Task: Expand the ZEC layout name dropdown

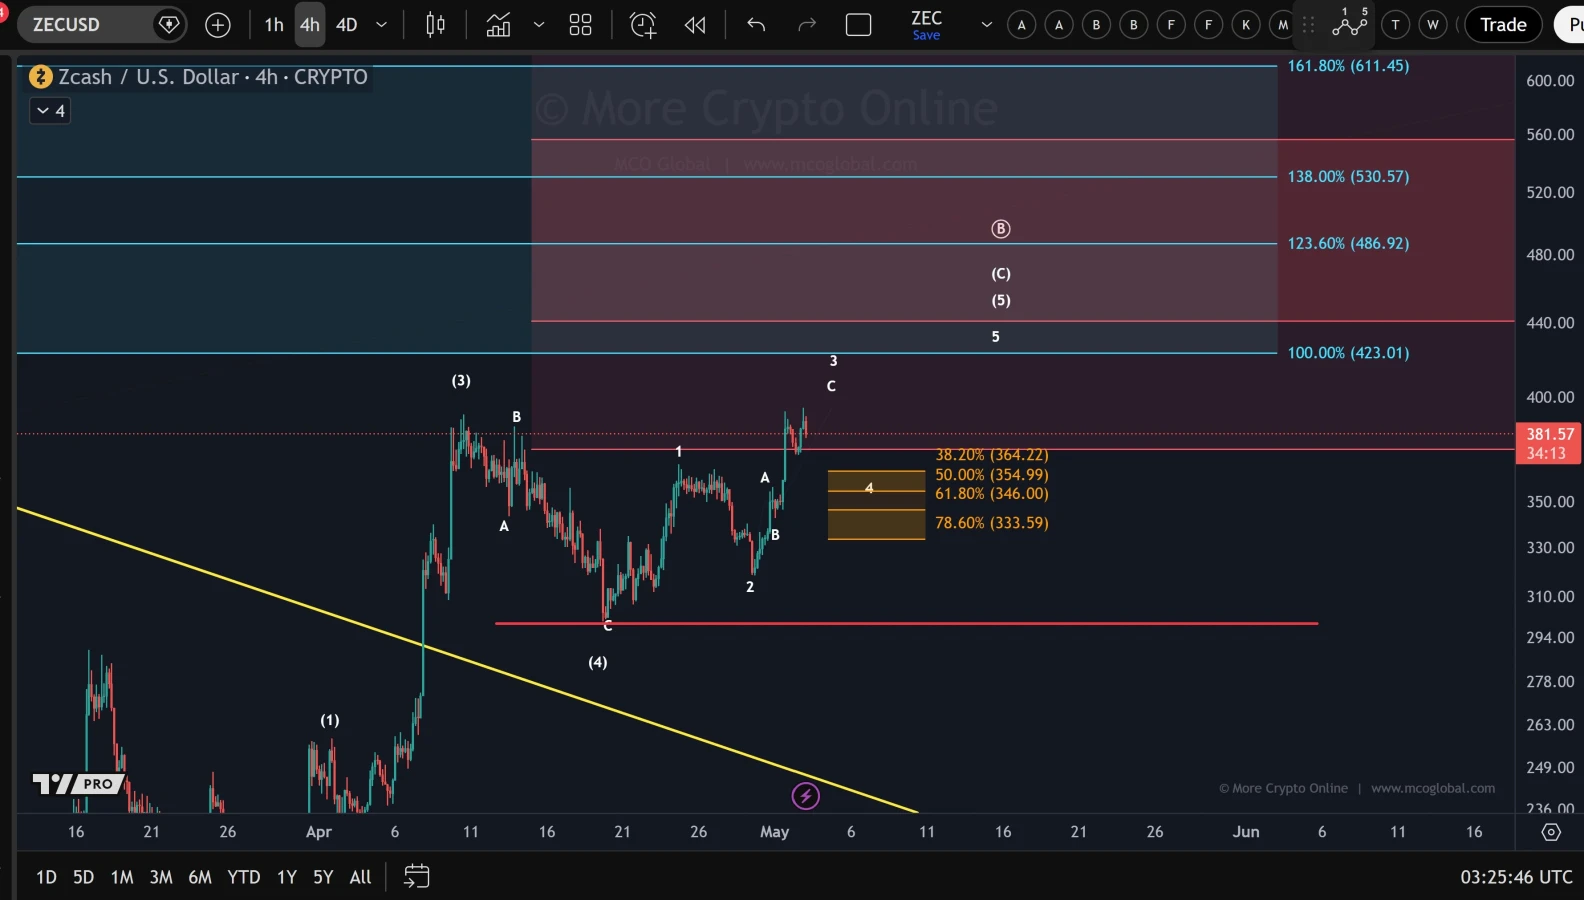Action: [x=987, y=25]
